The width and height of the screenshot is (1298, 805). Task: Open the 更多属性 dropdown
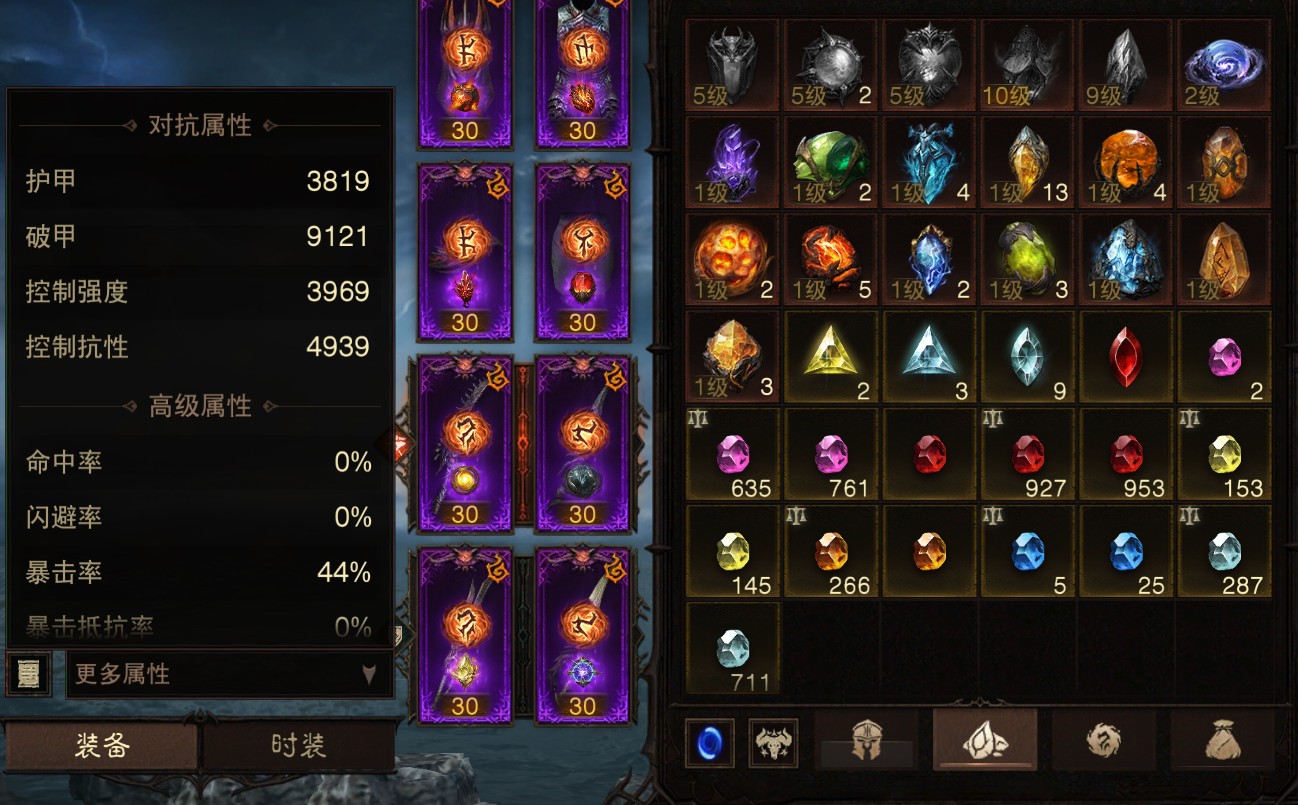[x=229, y=674]
